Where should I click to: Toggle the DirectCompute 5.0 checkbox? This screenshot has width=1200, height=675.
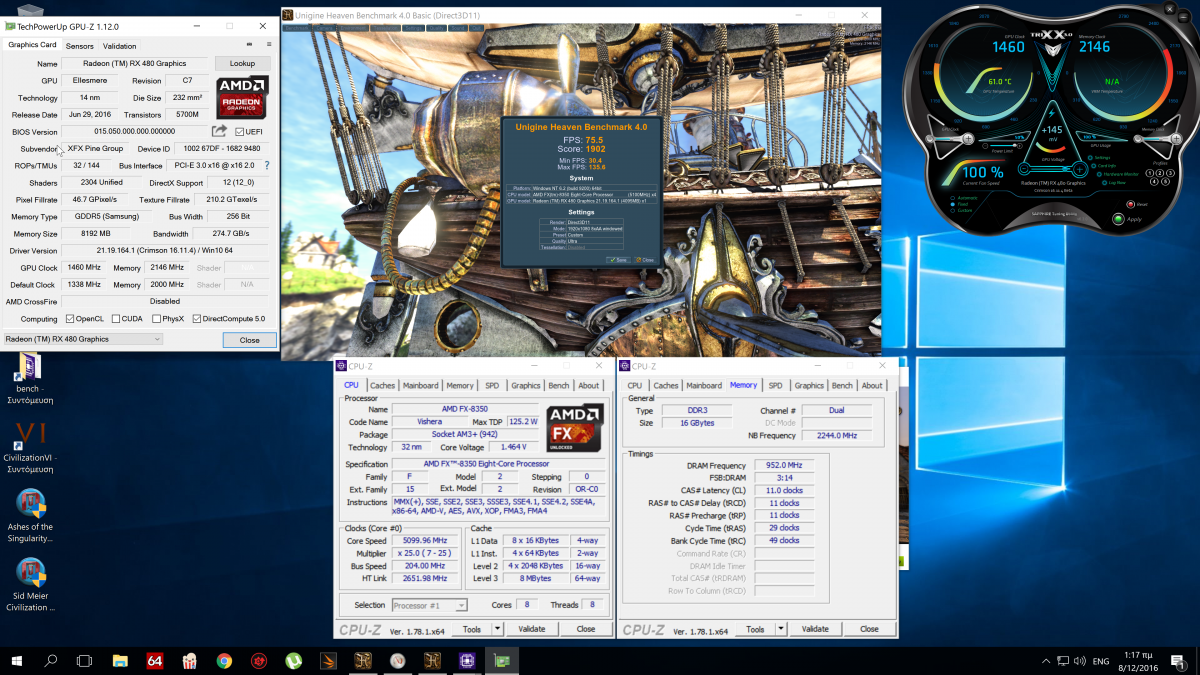tap(198, 319)
